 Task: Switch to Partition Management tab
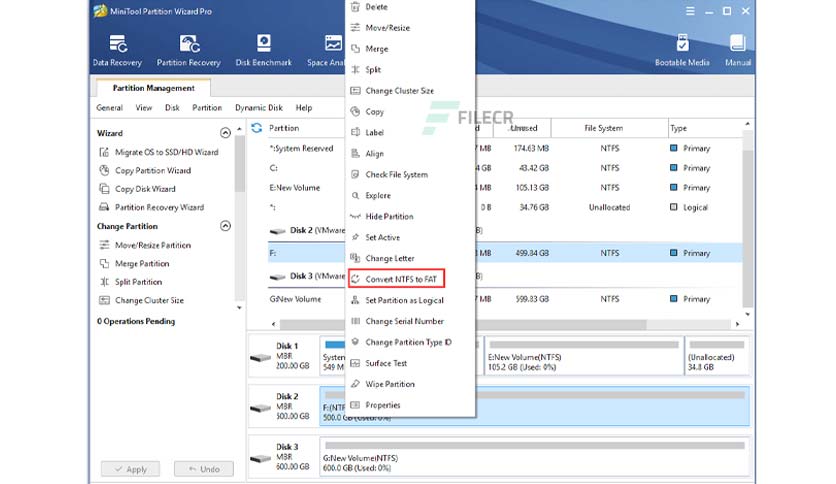click(154, 88)
